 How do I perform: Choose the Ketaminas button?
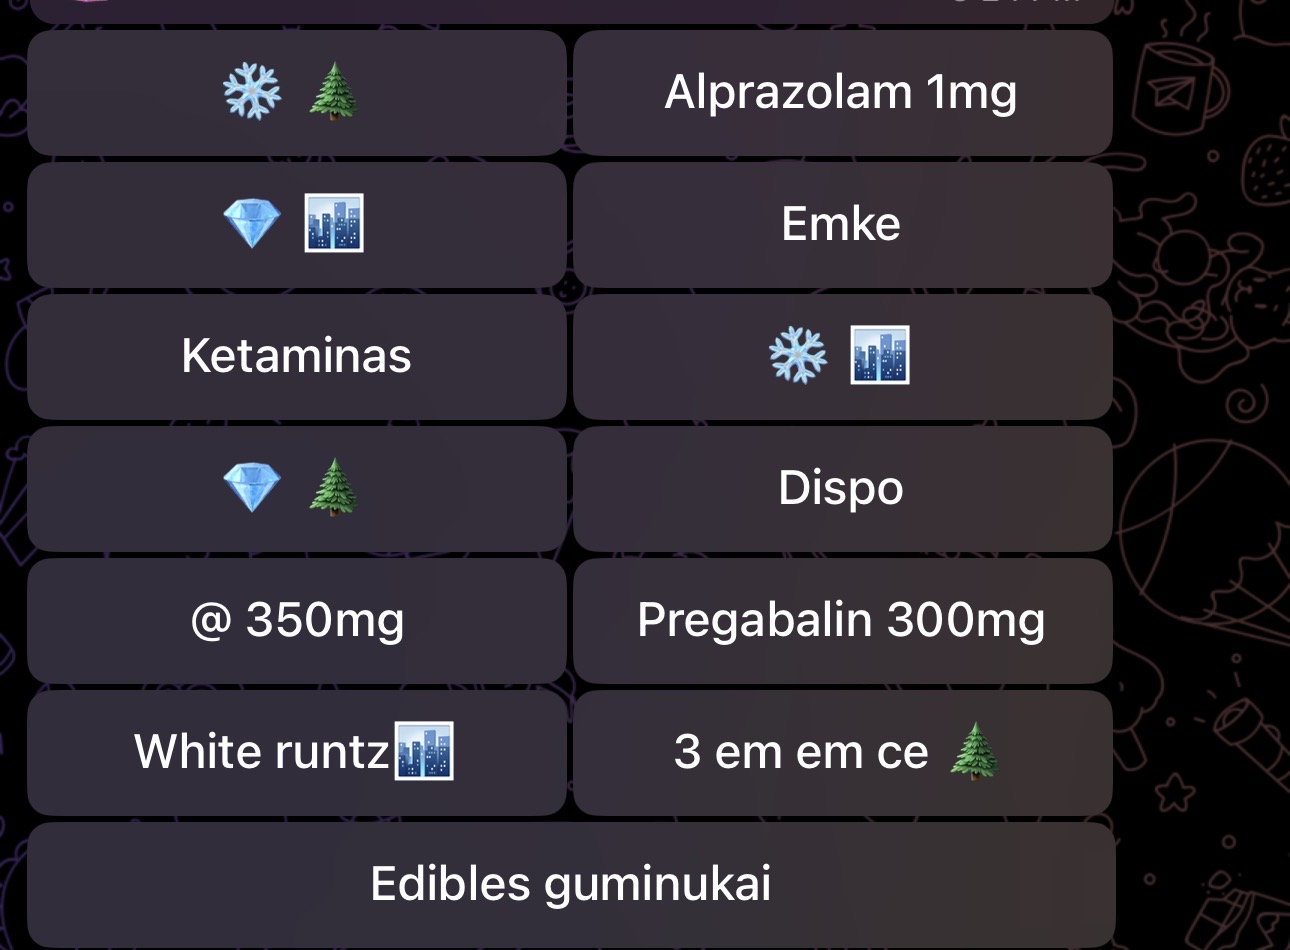click(x=297, y=357)
